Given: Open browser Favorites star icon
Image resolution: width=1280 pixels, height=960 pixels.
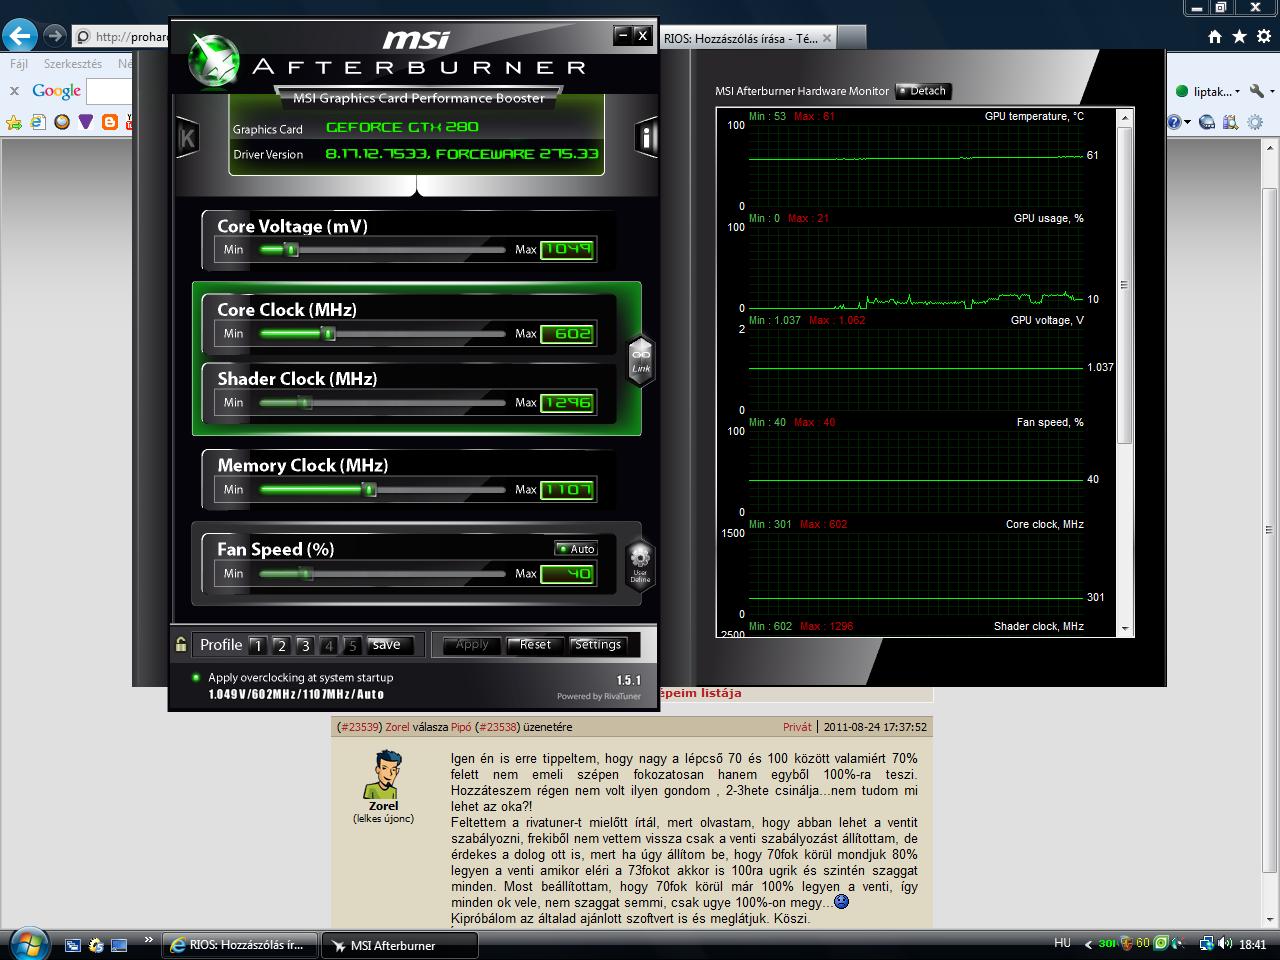Looking at the screenshot, I should tap(1239, 37).
